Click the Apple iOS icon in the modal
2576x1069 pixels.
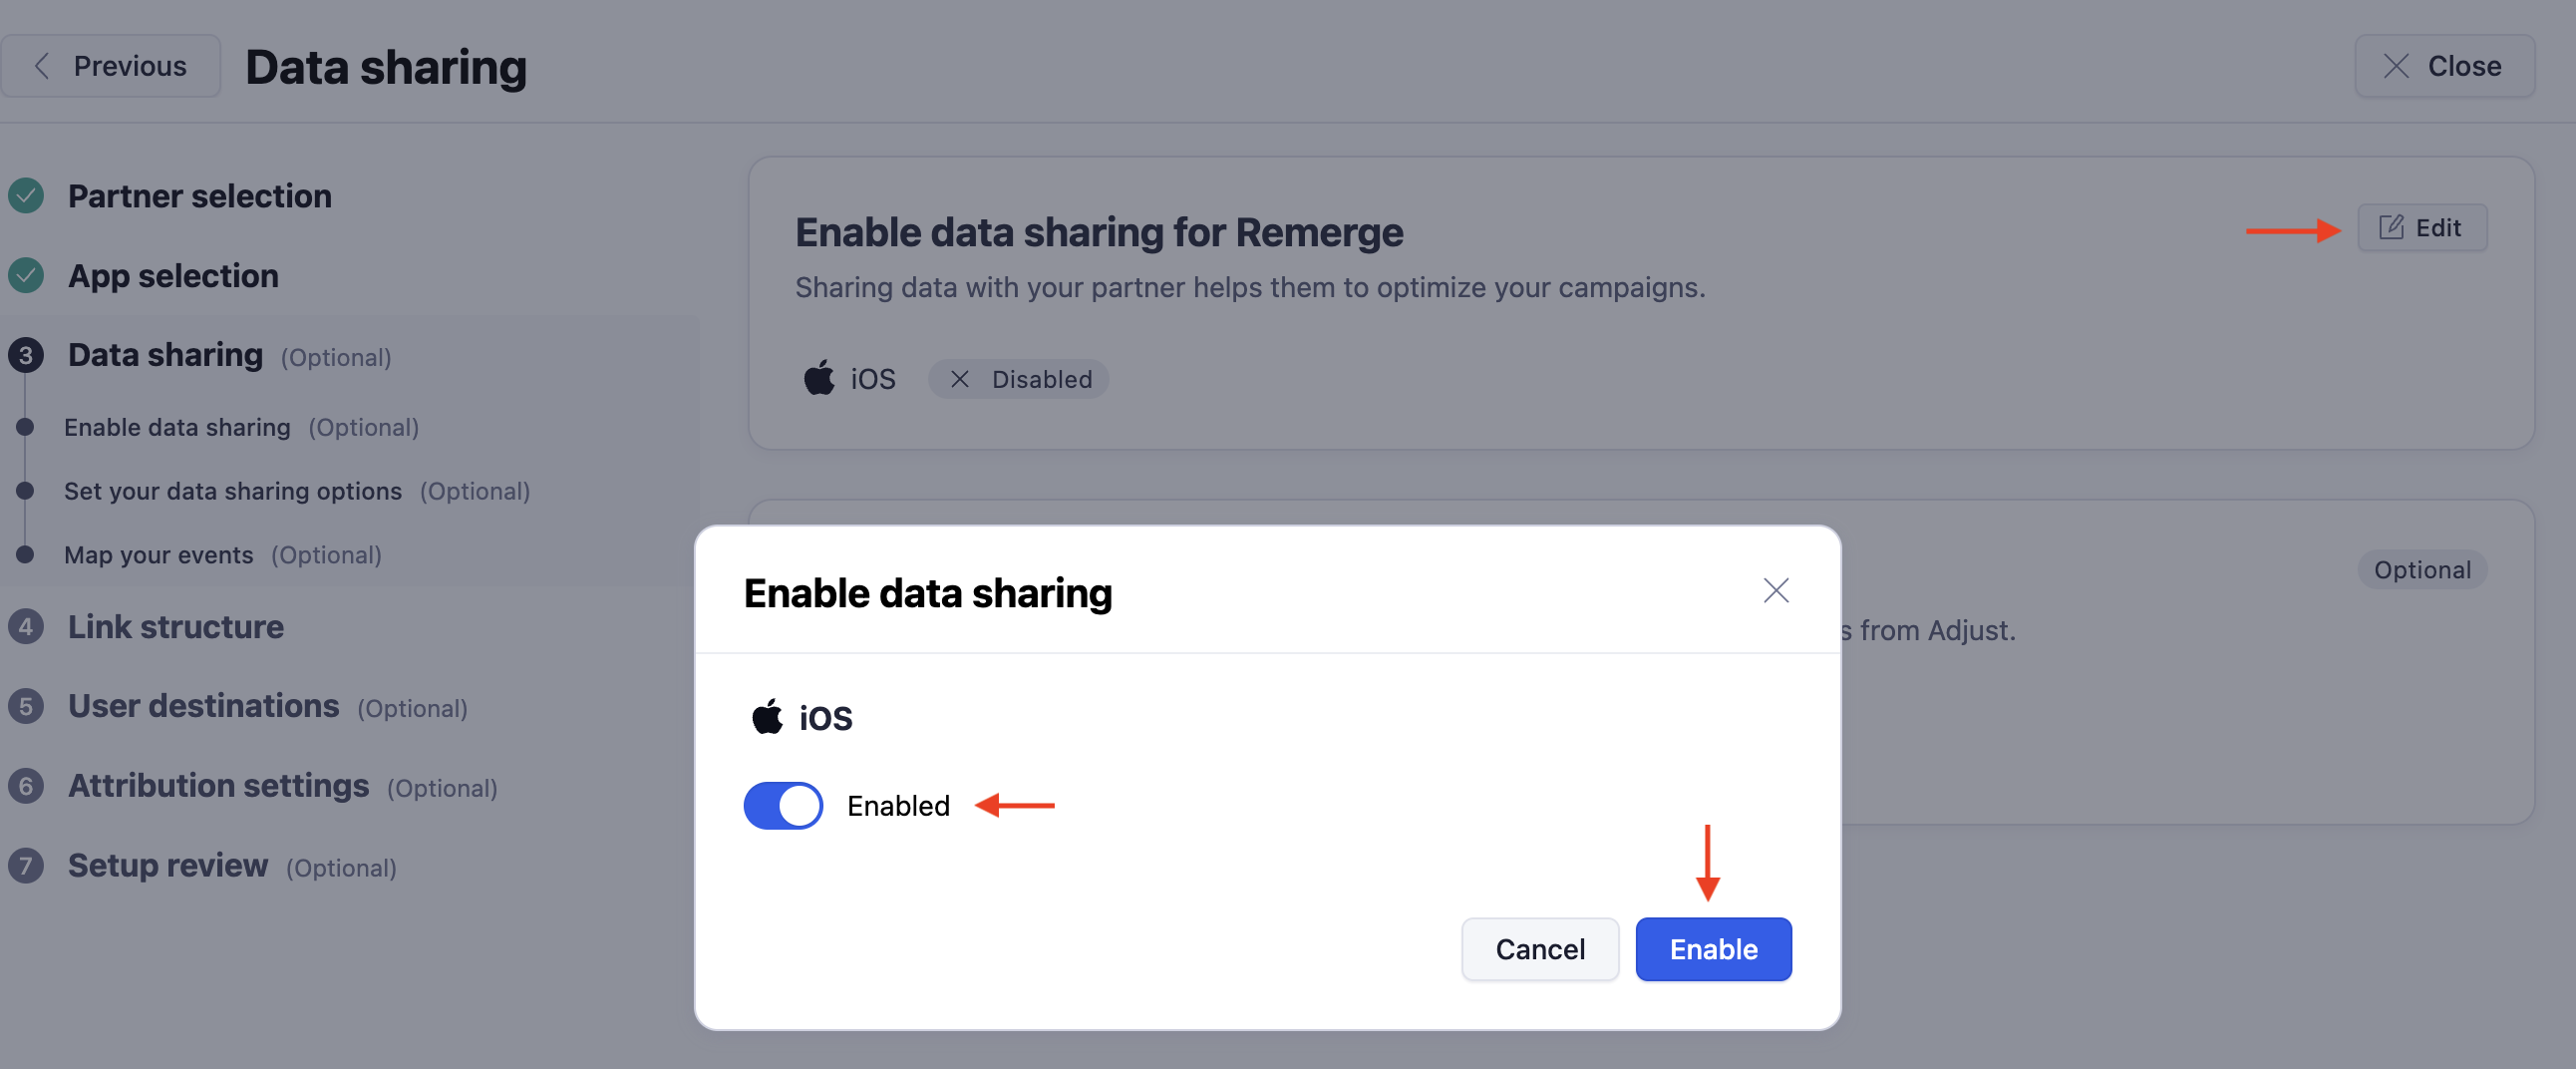coord(767,716)
